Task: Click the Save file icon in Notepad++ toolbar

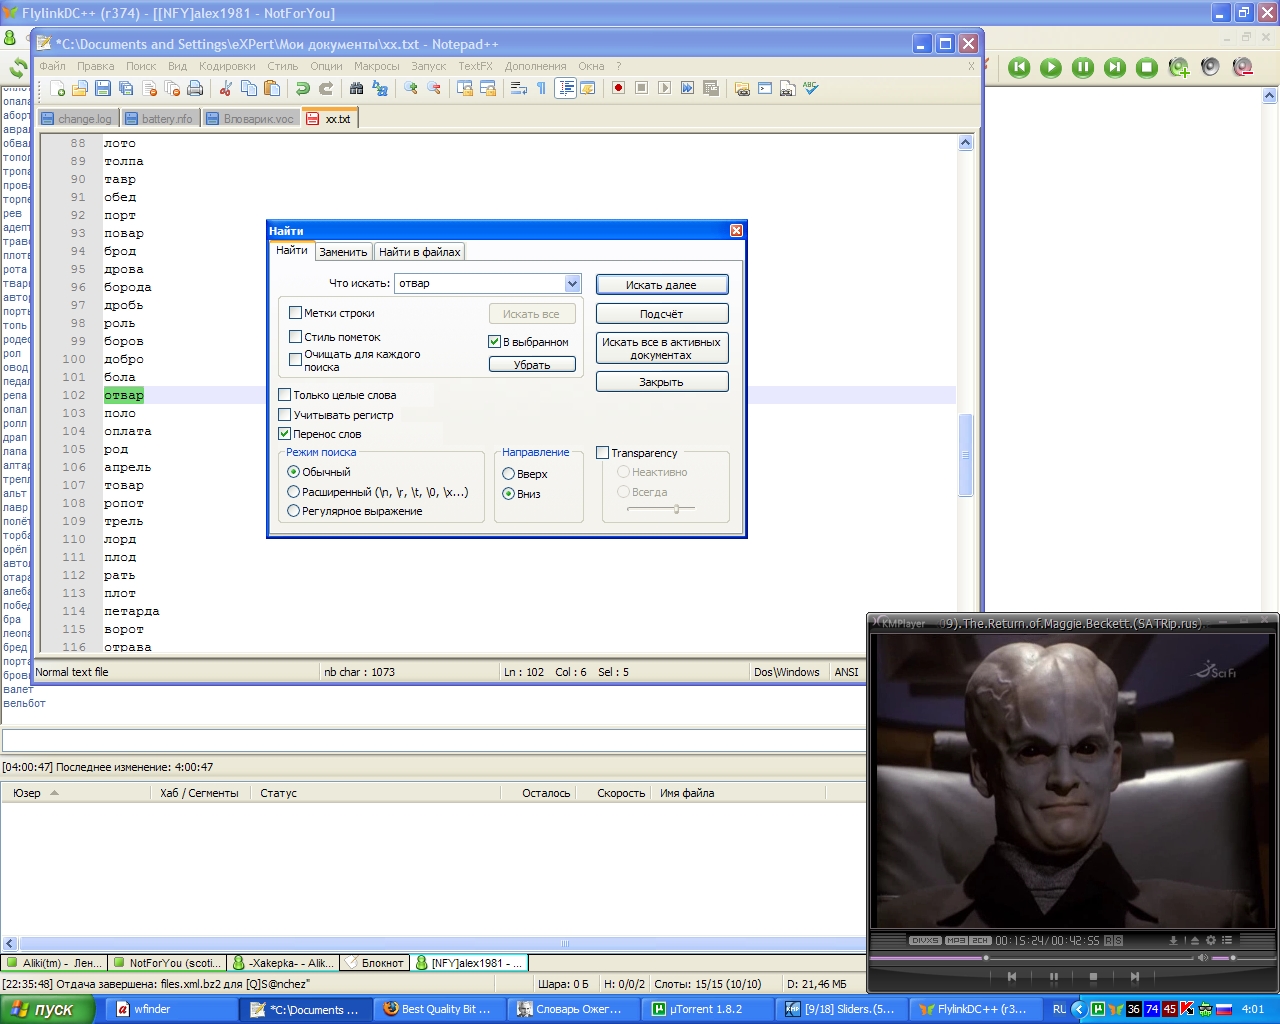Action: (x=102, y=89)
